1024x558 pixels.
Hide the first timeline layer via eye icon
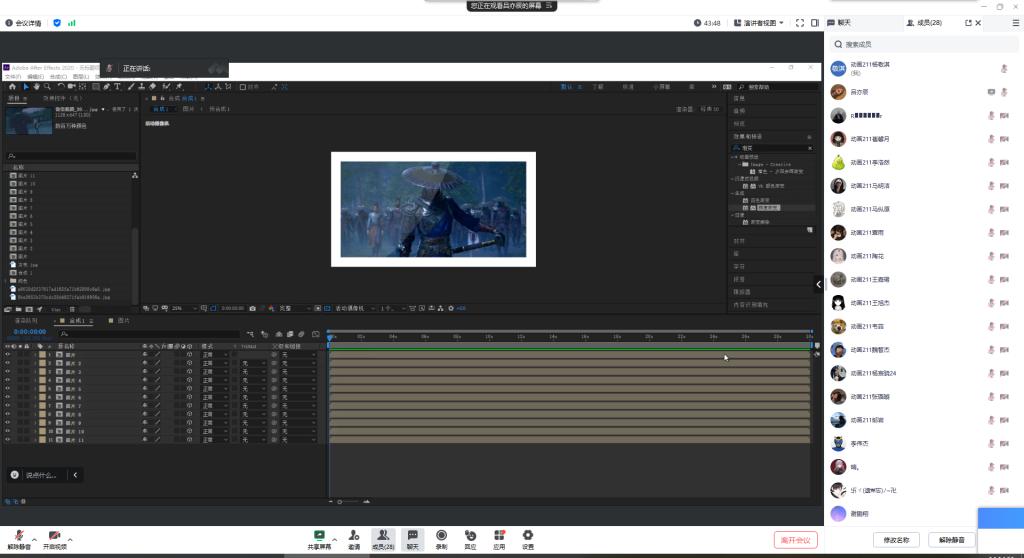8,355
